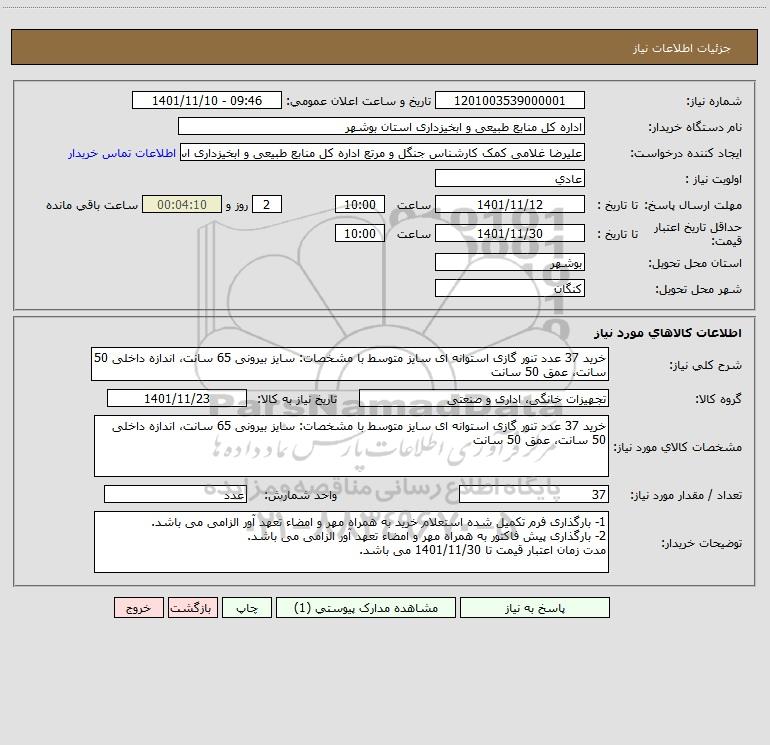
Task: Open مشاهده مدارک پیوستی (1) button
Action: coord(366,608)
